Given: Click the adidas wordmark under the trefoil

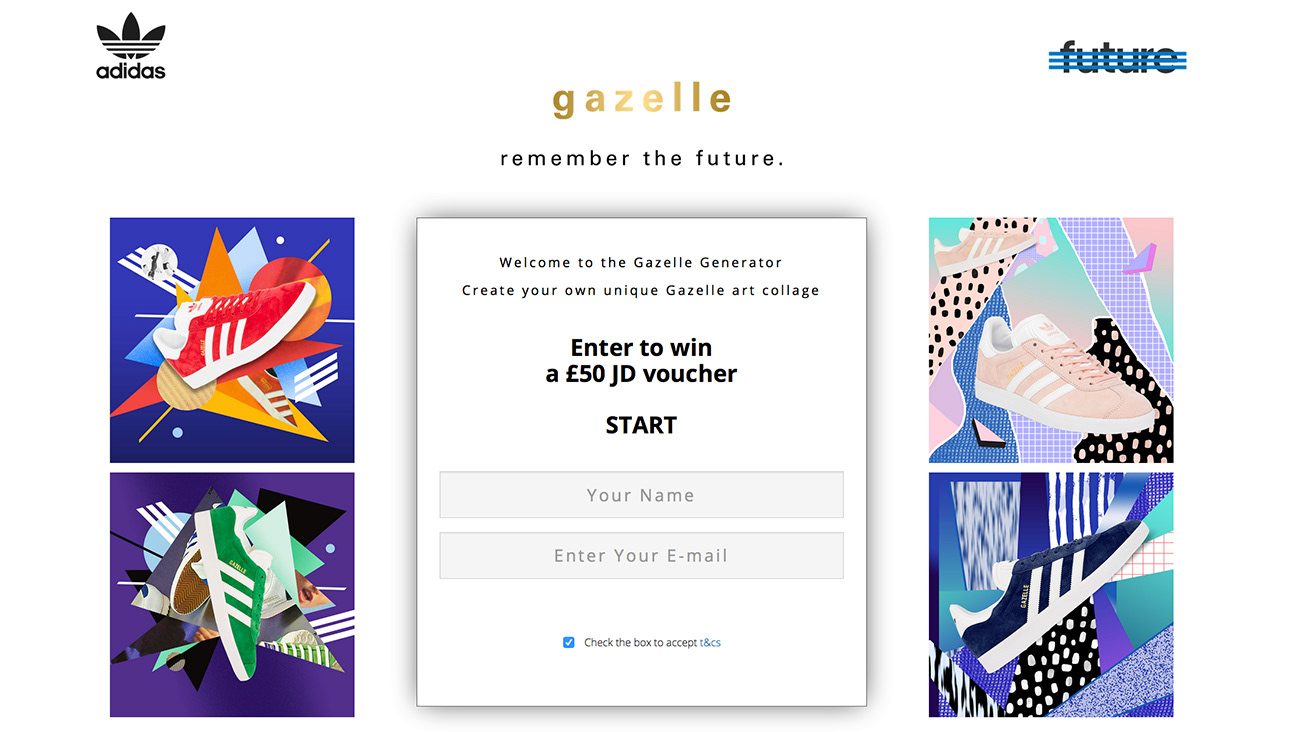Looking at the screenshot, I should (131, 71).
